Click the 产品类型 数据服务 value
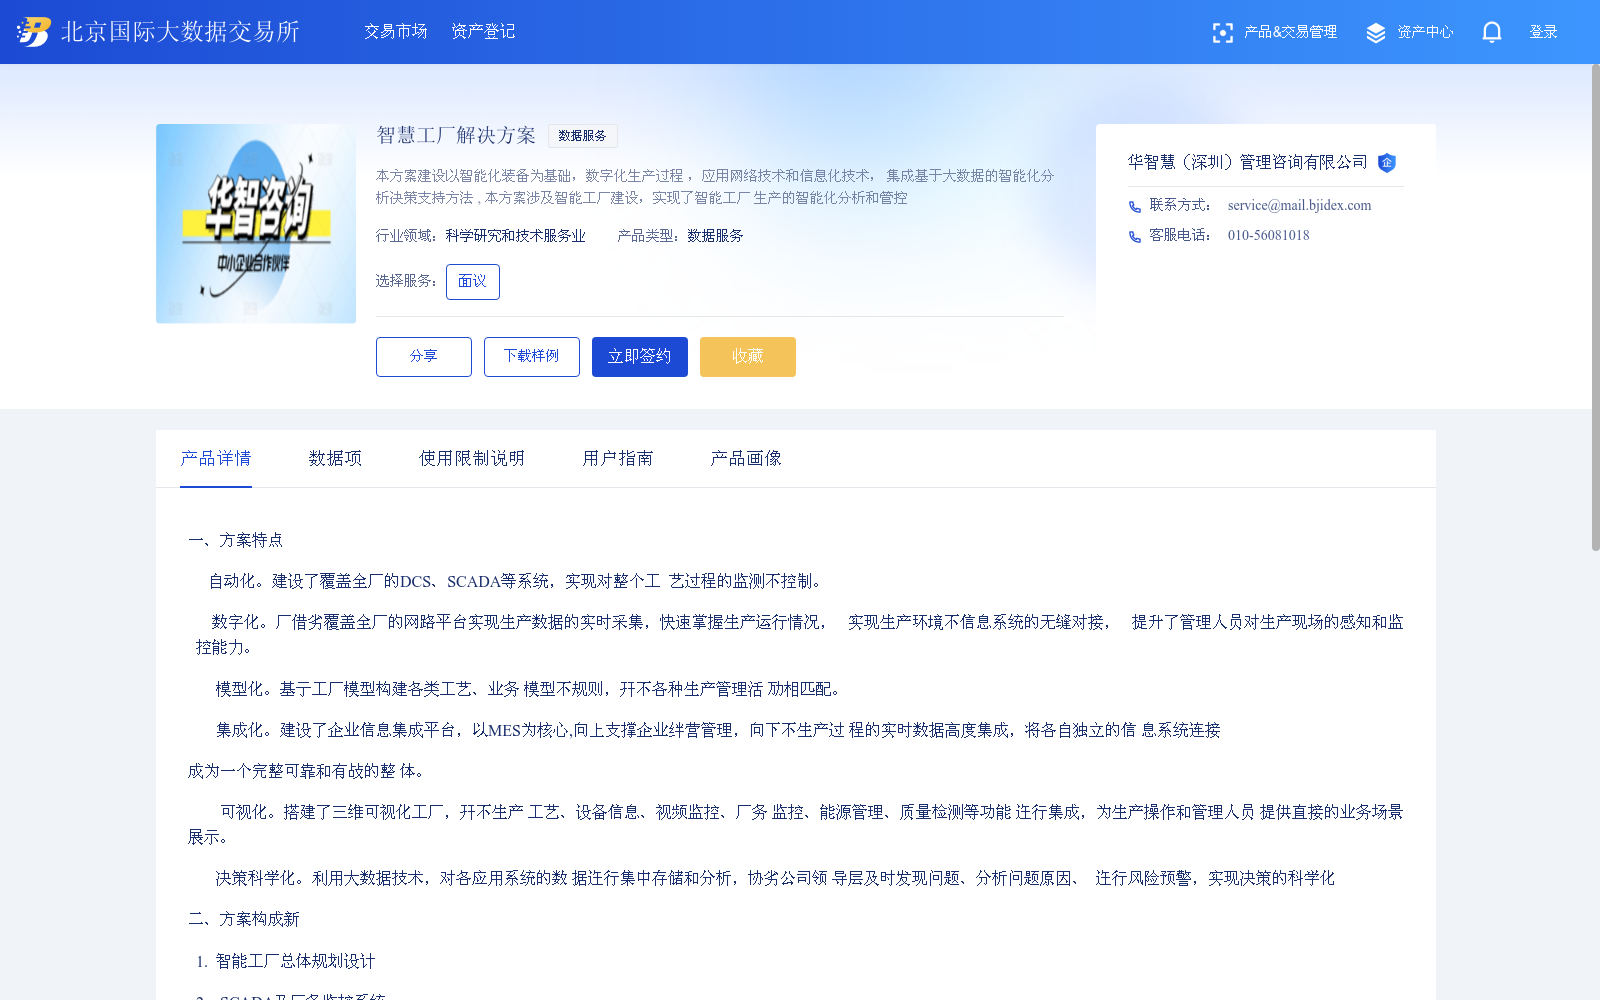1600x1000 pixels. pyautogui.click(x=715, y=236)
